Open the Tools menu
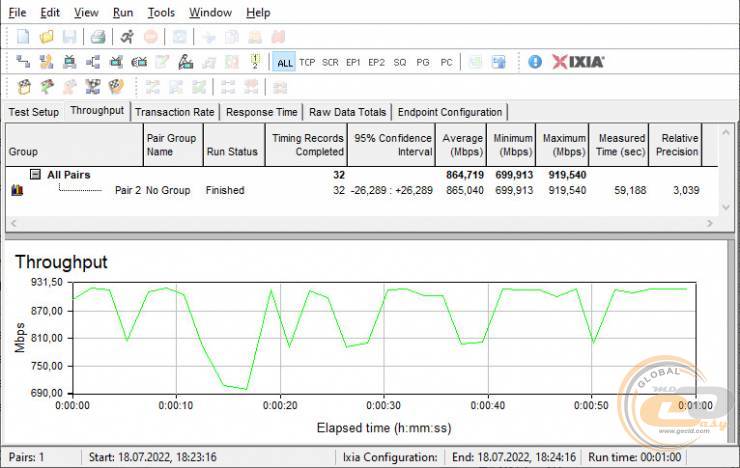Viewport: 740px width, 468px height. click(x=161, y=13)
